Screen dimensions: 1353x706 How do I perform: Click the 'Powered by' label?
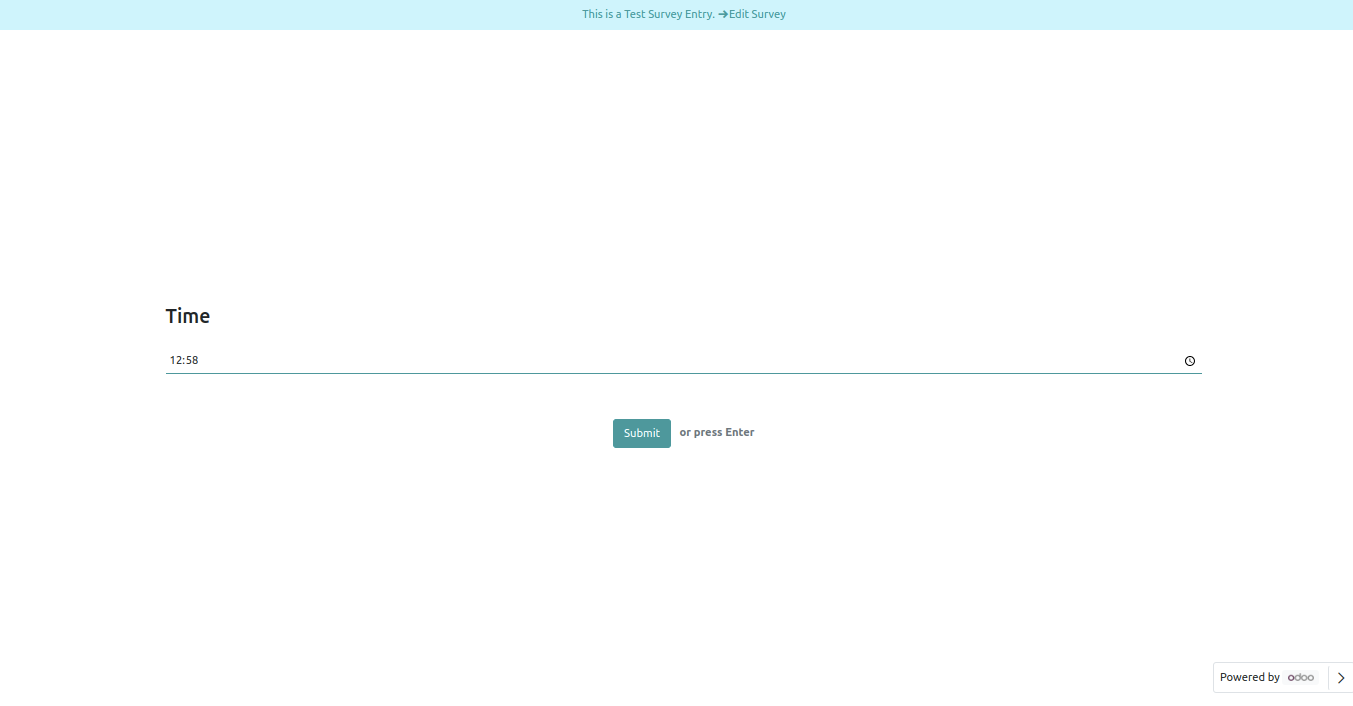tap(1250, 677)
